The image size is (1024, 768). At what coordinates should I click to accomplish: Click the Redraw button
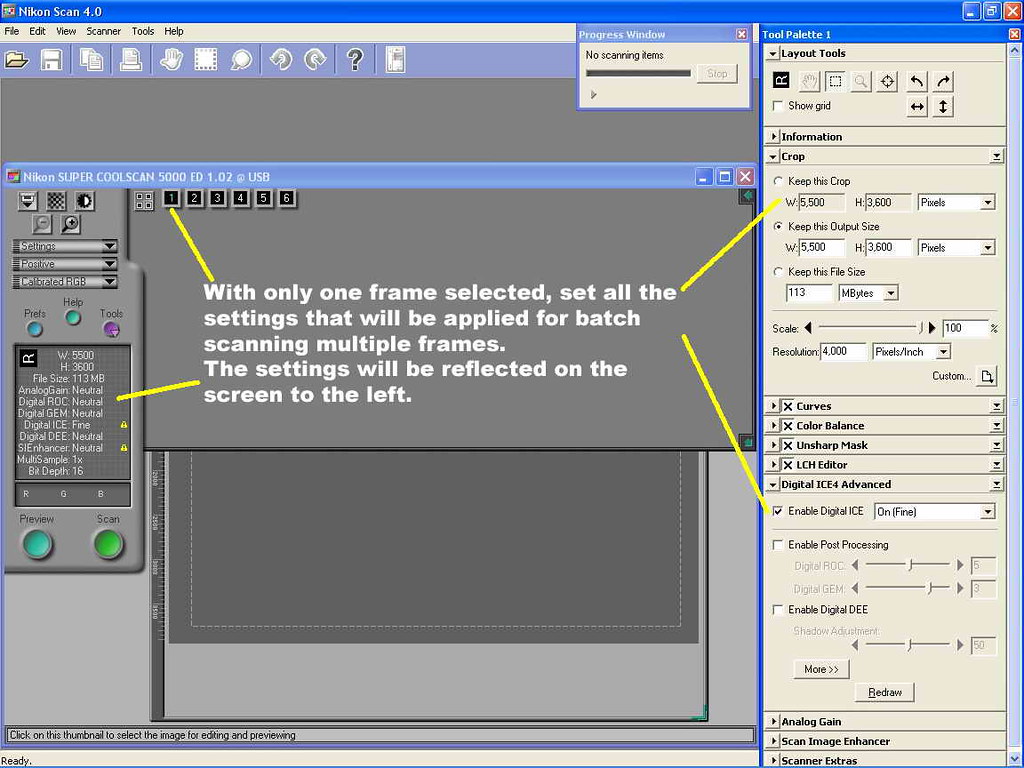coord(885,692)
